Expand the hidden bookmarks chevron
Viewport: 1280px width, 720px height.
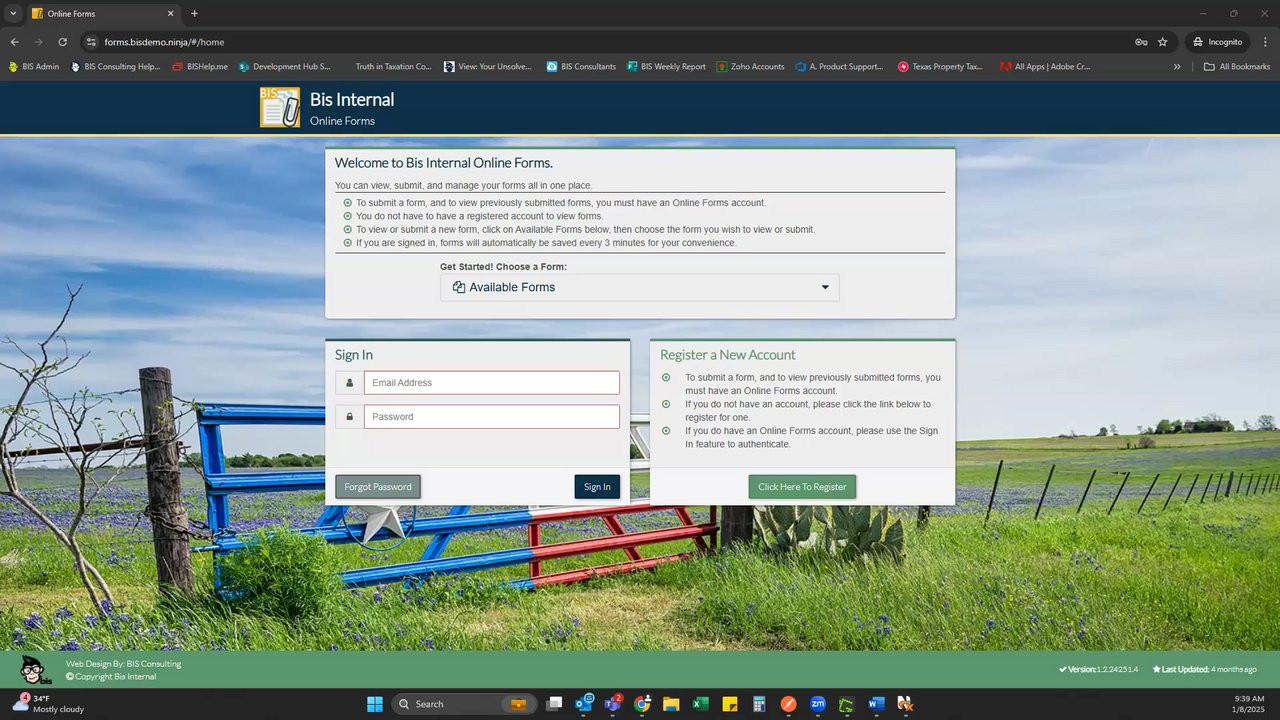(1177, 67)
